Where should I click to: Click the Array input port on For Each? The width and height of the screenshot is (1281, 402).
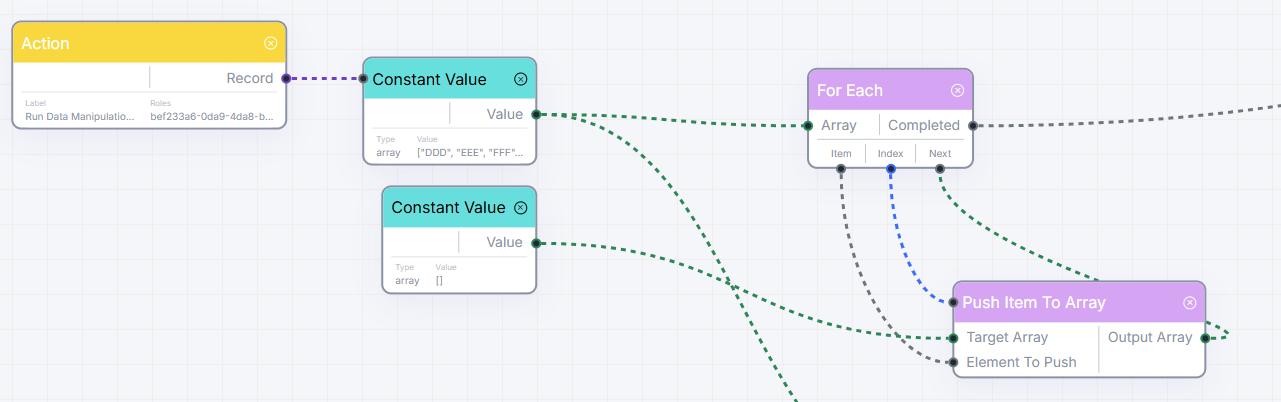click(808, 126)
